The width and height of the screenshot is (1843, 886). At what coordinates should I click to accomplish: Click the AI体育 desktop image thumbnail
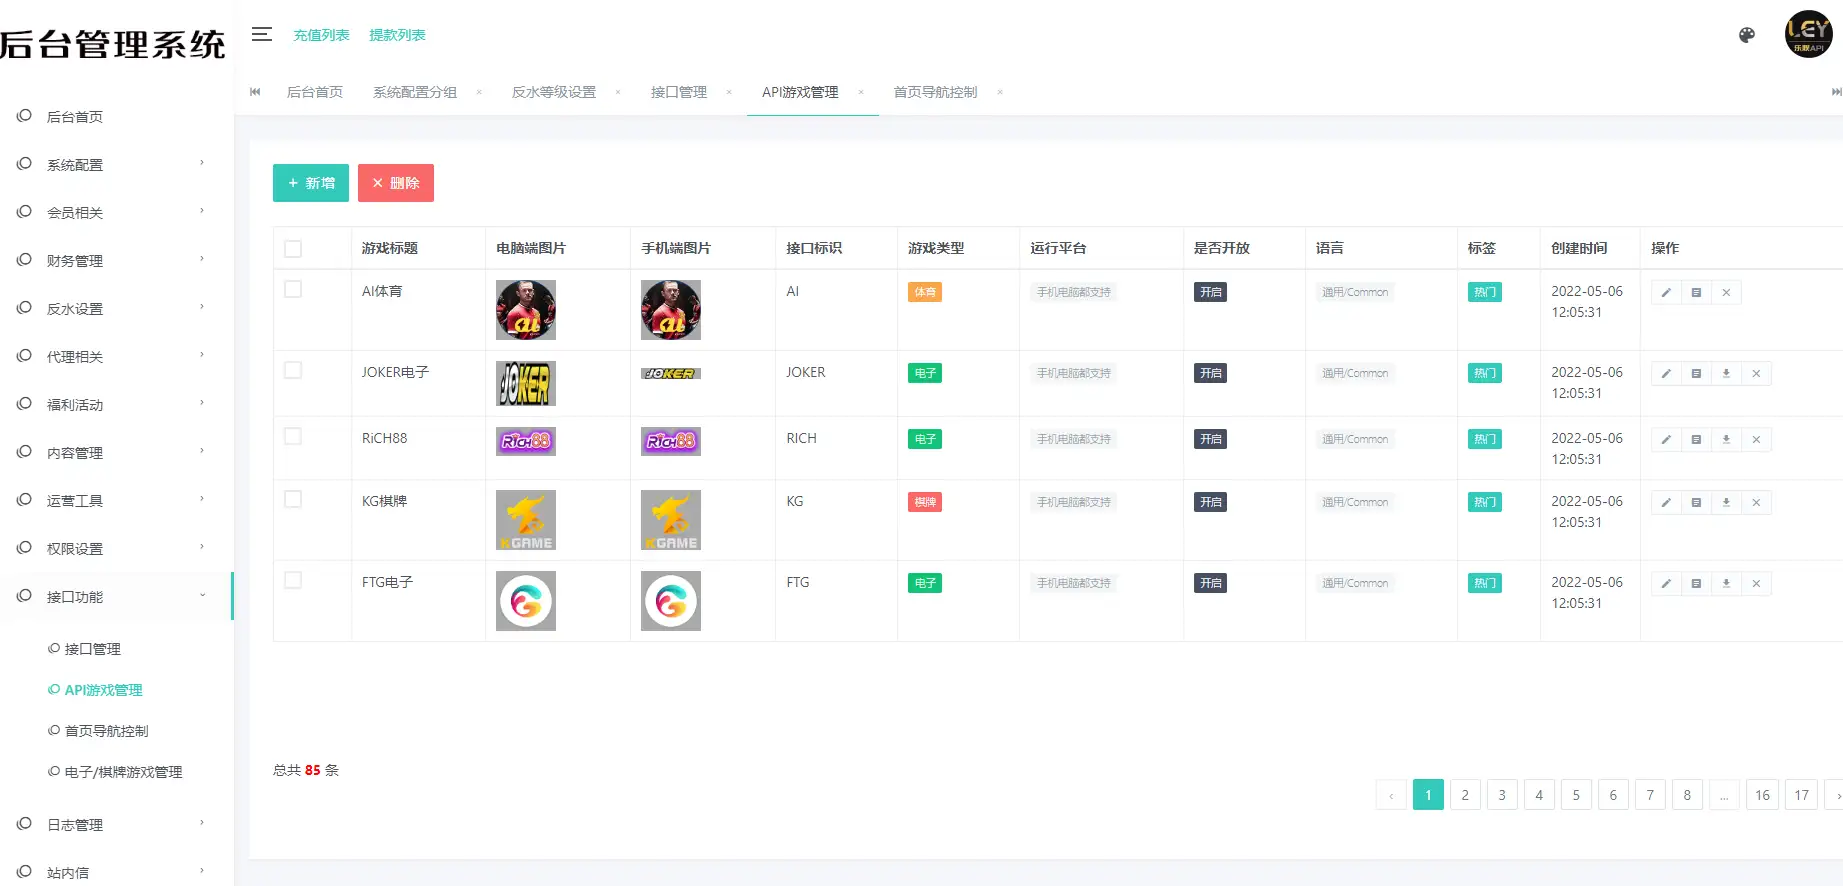coord(526,310)
